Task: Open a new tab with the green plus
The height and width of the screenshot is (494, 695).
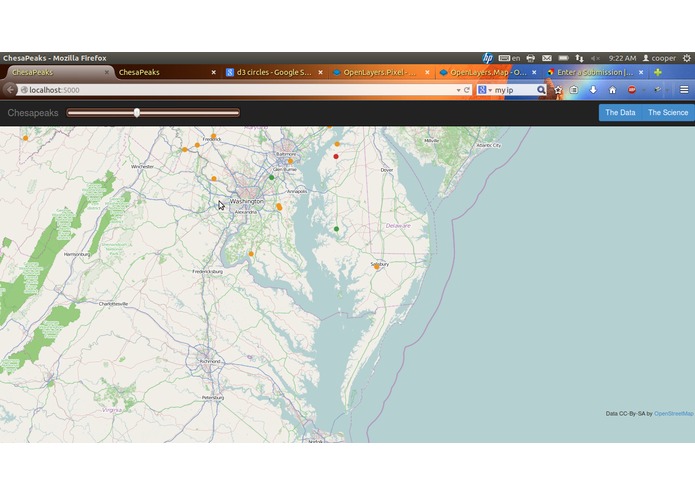Action: [x=658, y=72]
